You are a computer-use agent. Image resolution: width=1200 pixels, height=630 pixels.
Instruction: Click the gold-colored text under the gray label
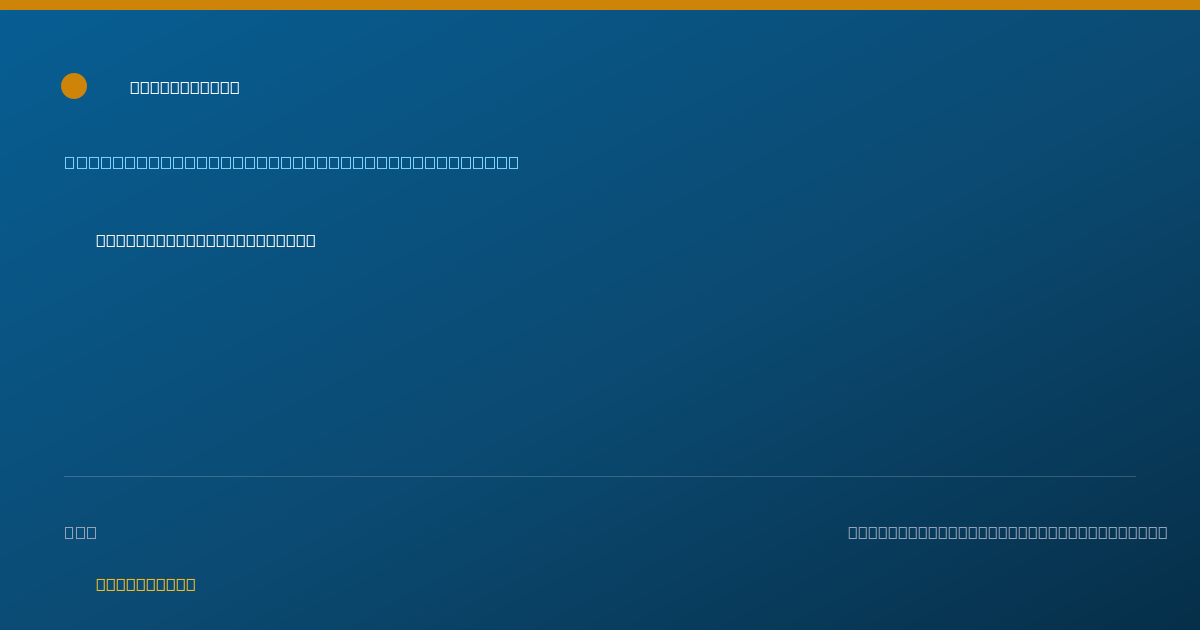pyautogui.click(x=146, y=584)
